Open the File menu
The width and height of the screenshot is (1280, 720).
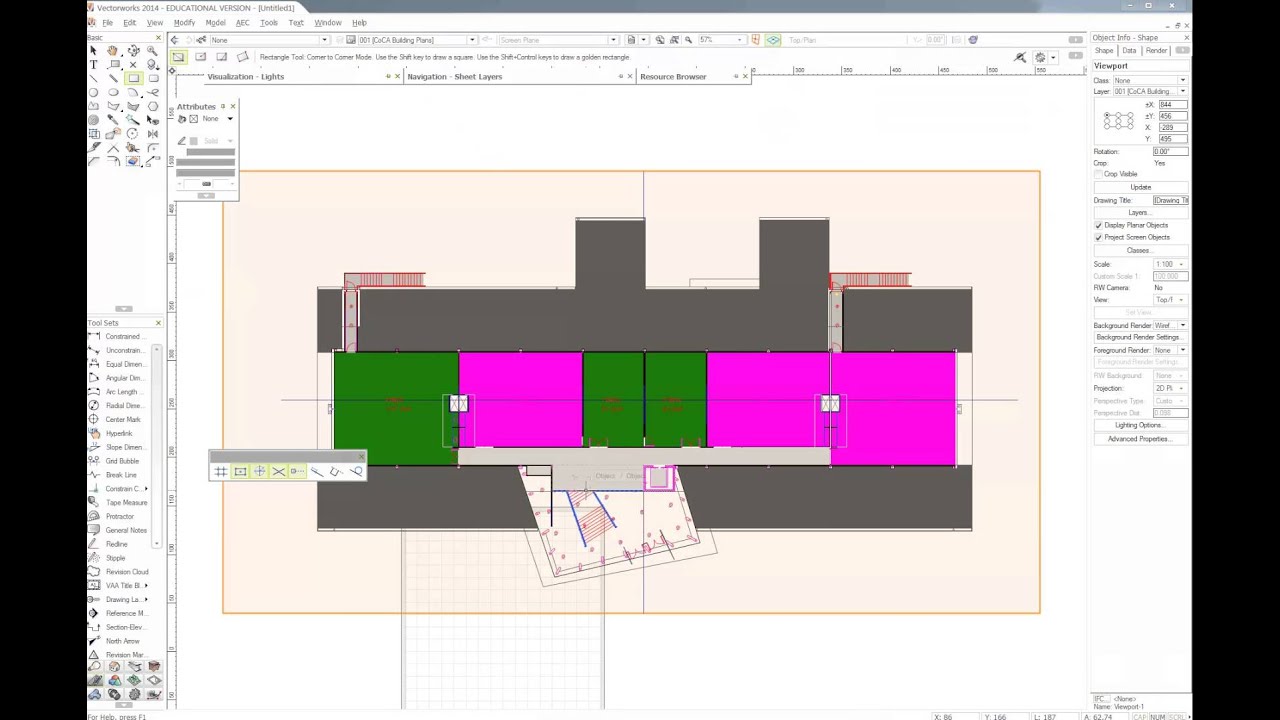[107, 23]
